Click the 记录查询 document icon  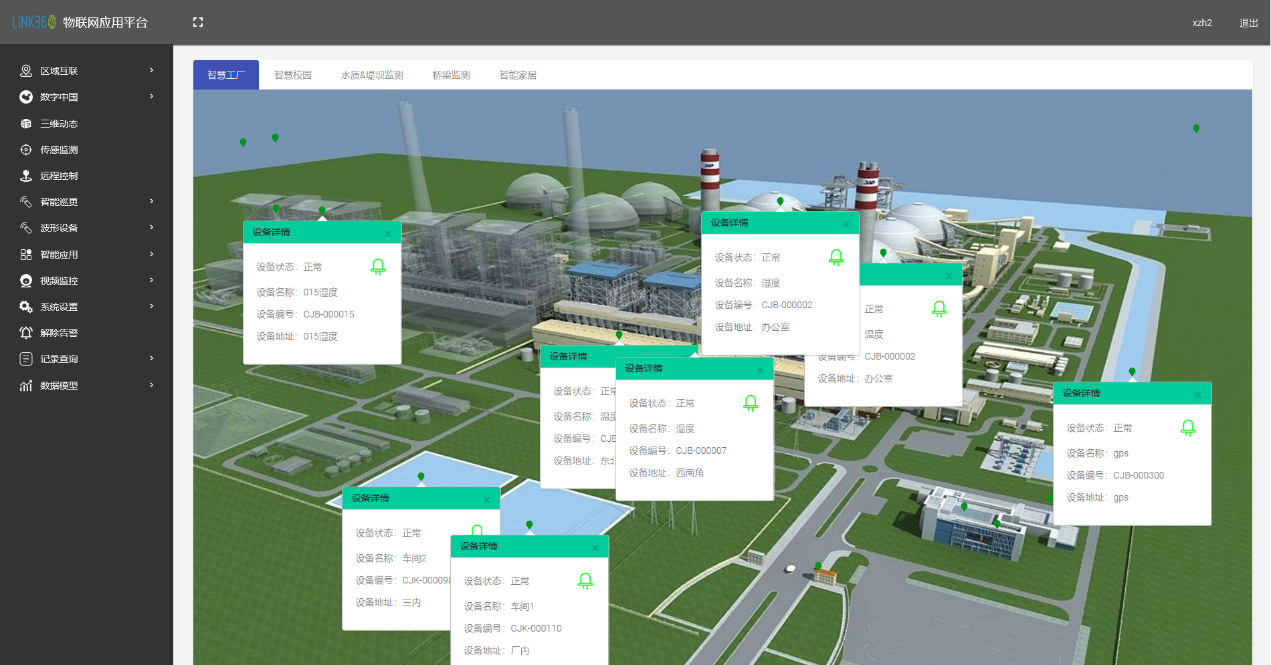pyautogui.click(x=26, y=359)
